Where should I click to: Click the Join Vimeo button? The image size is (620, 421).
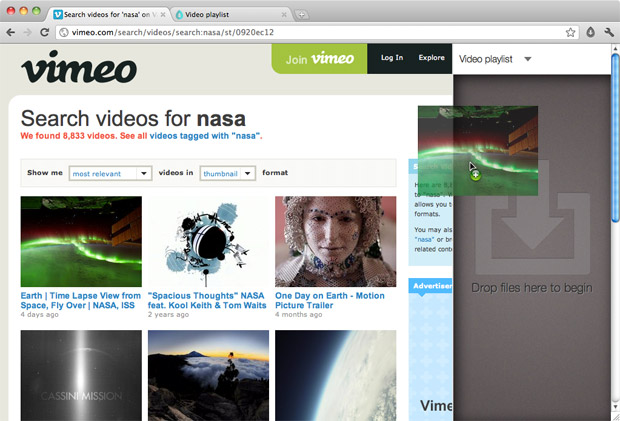[320, 59]
